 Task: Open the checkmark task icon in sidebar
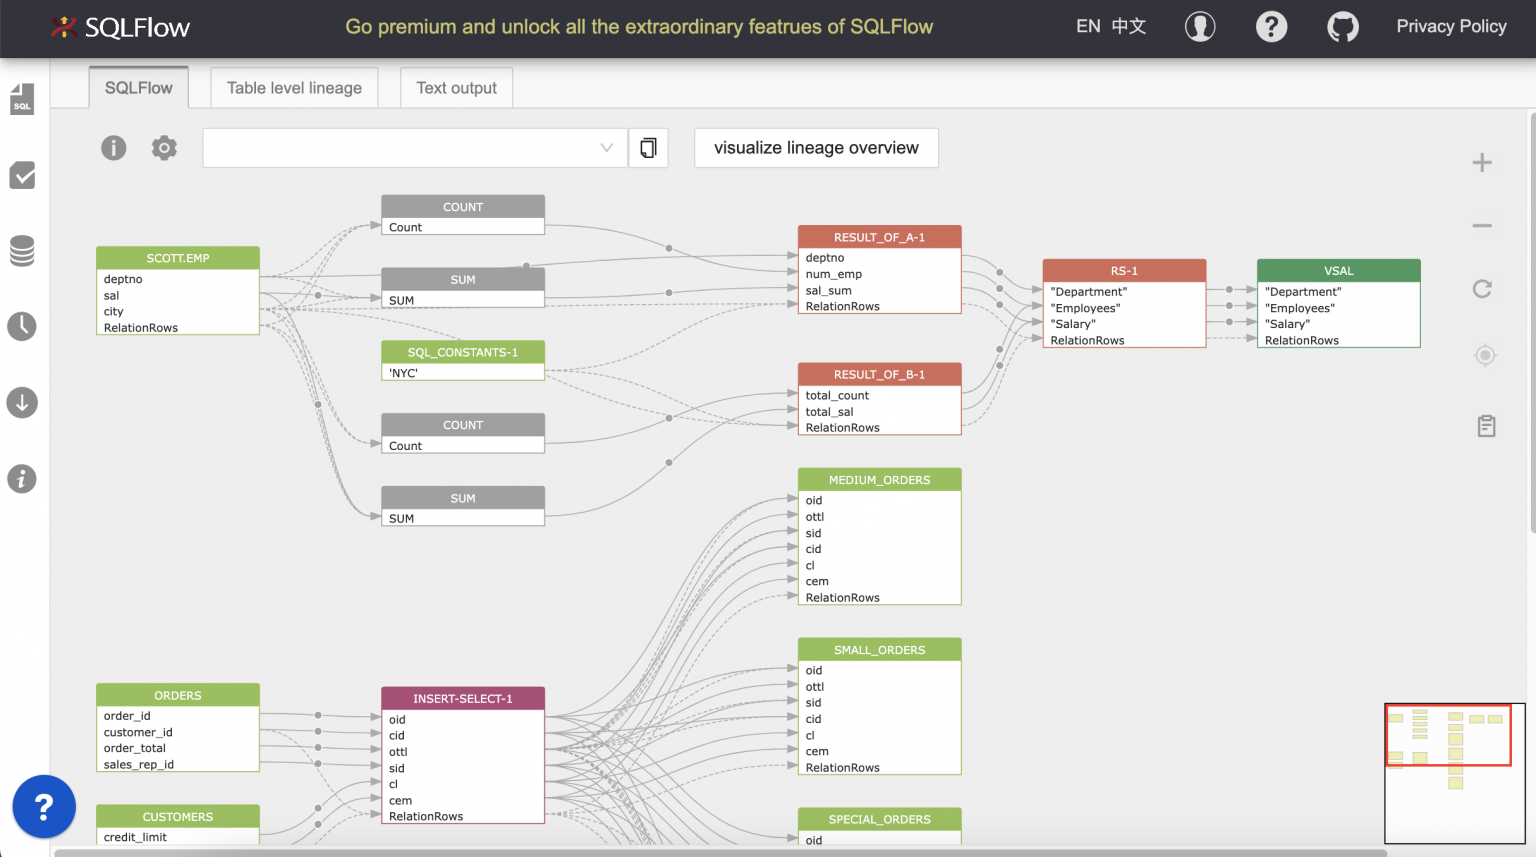(x=22, y=176)
